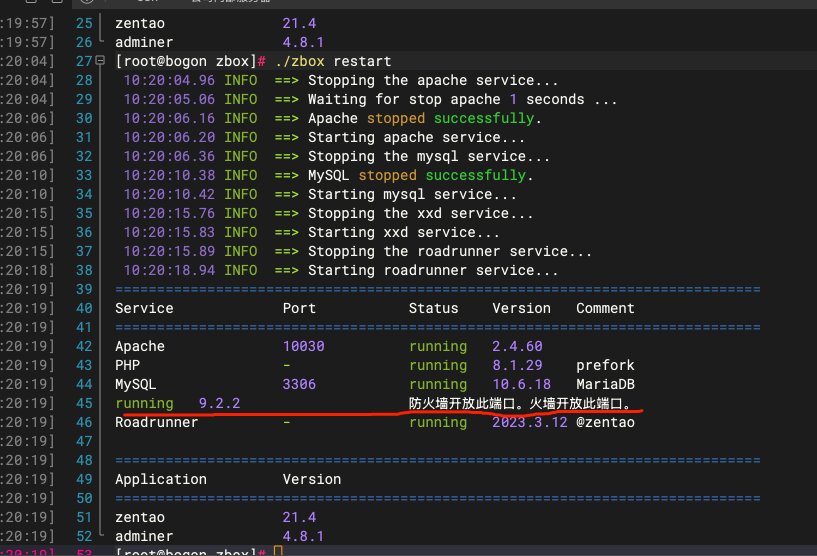The height and width of the screenshot is (556, 817).
Task: Click the "Service" column header
Action: [144, 308]
